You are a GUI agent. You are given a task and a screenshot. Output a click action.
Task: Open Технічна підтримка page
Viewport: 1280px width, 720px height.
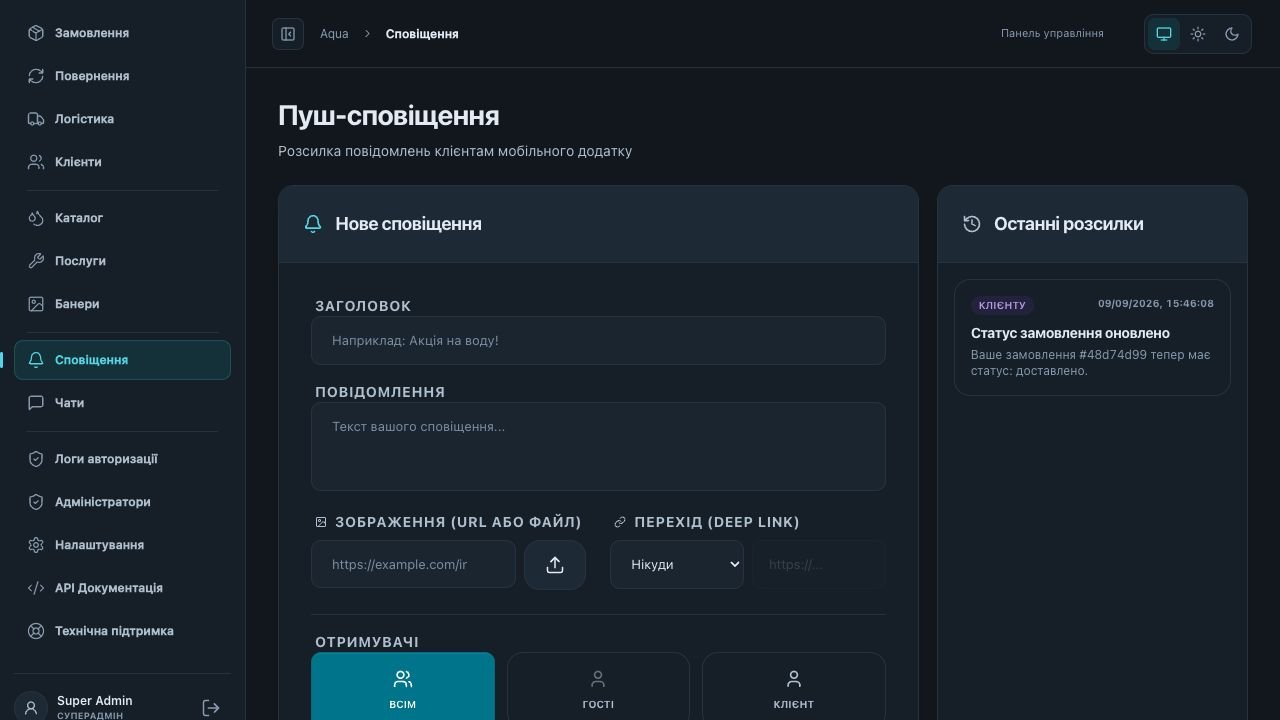(x=122, y=631)
